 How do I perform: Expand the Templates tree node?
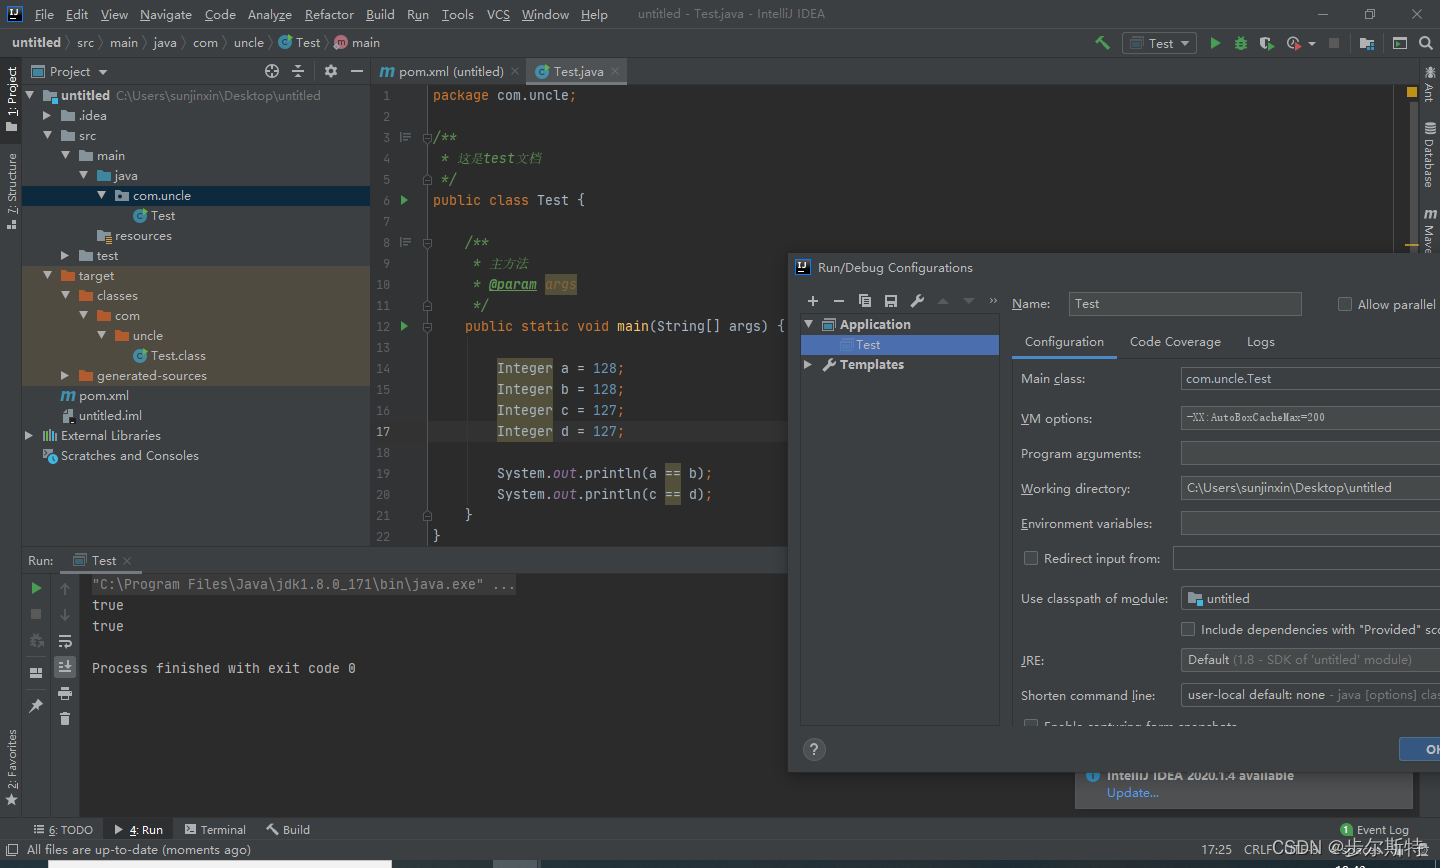coord(808,365)
